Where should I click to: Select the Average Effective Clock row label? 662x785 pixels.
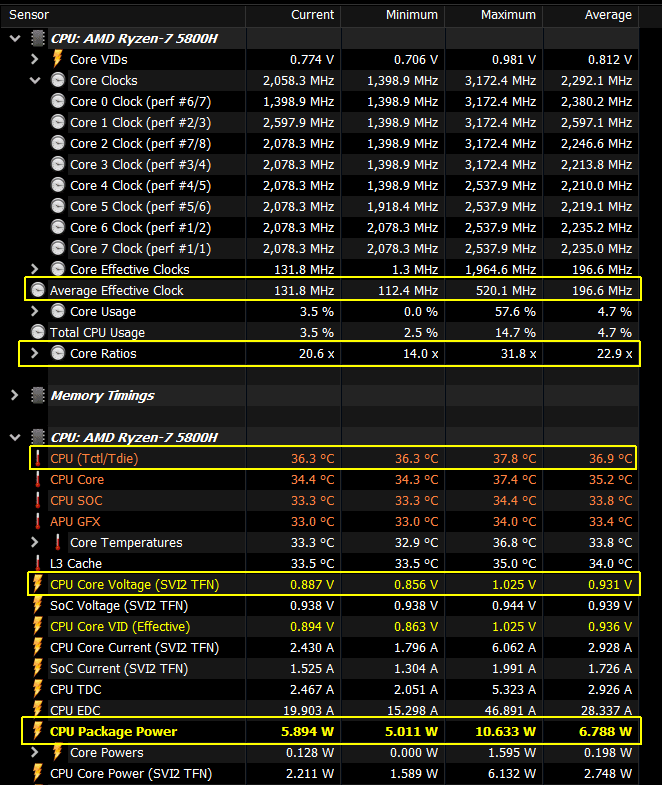116,291
